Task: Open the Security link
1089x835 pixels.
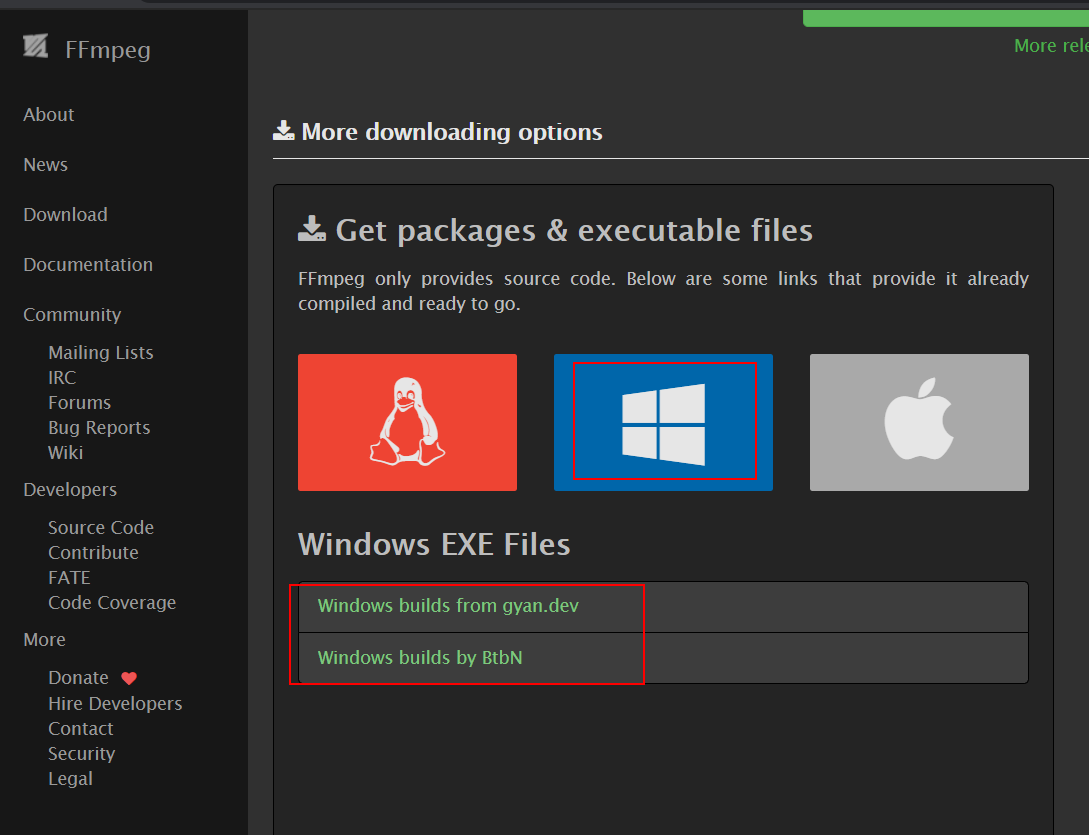Action: [x=82, y=754]
